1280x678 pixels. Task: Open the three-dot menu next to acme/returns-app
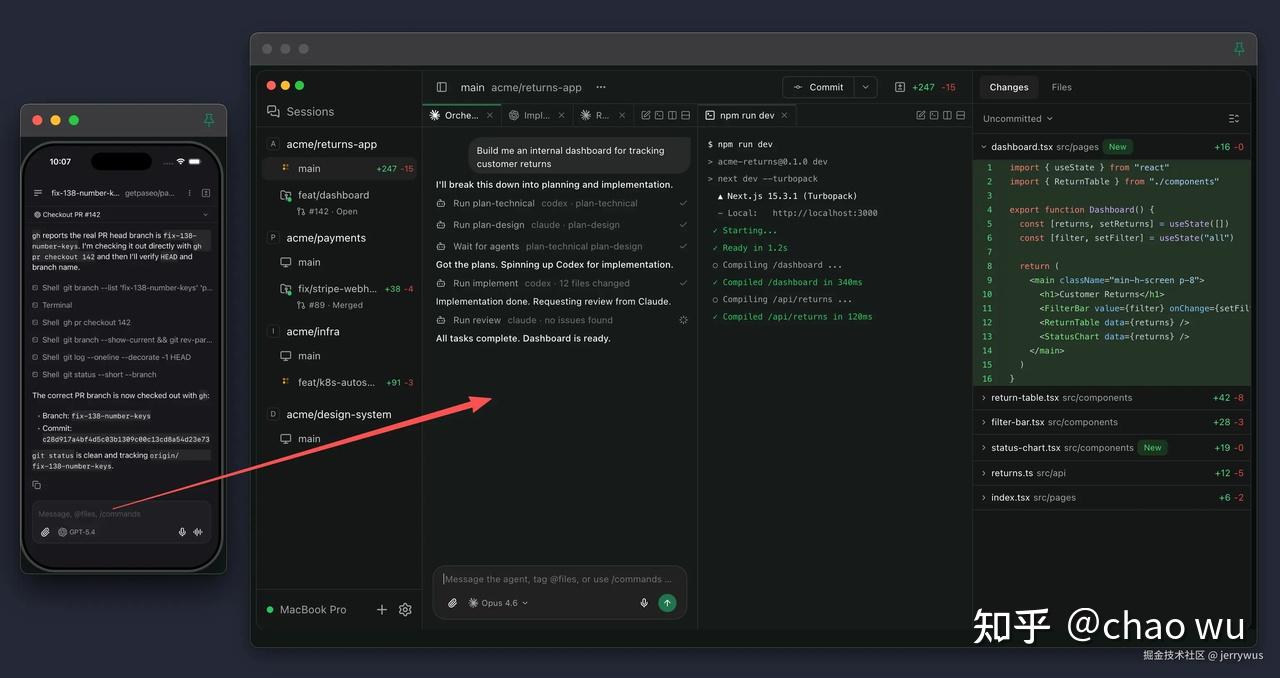[601, 87]
